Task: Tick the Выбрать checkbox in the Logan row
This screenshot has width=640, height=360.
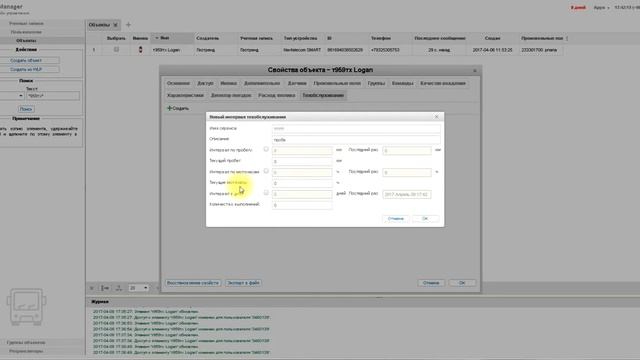Action: (x=116, y=49)
